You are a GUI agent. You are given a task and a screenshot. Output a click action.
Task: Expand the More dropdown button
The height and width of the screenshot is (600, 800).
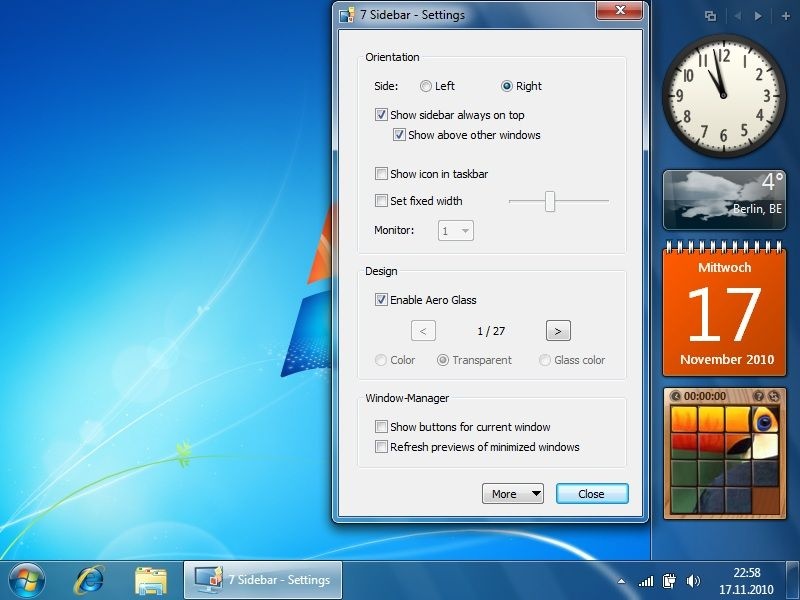click(513, 493)
